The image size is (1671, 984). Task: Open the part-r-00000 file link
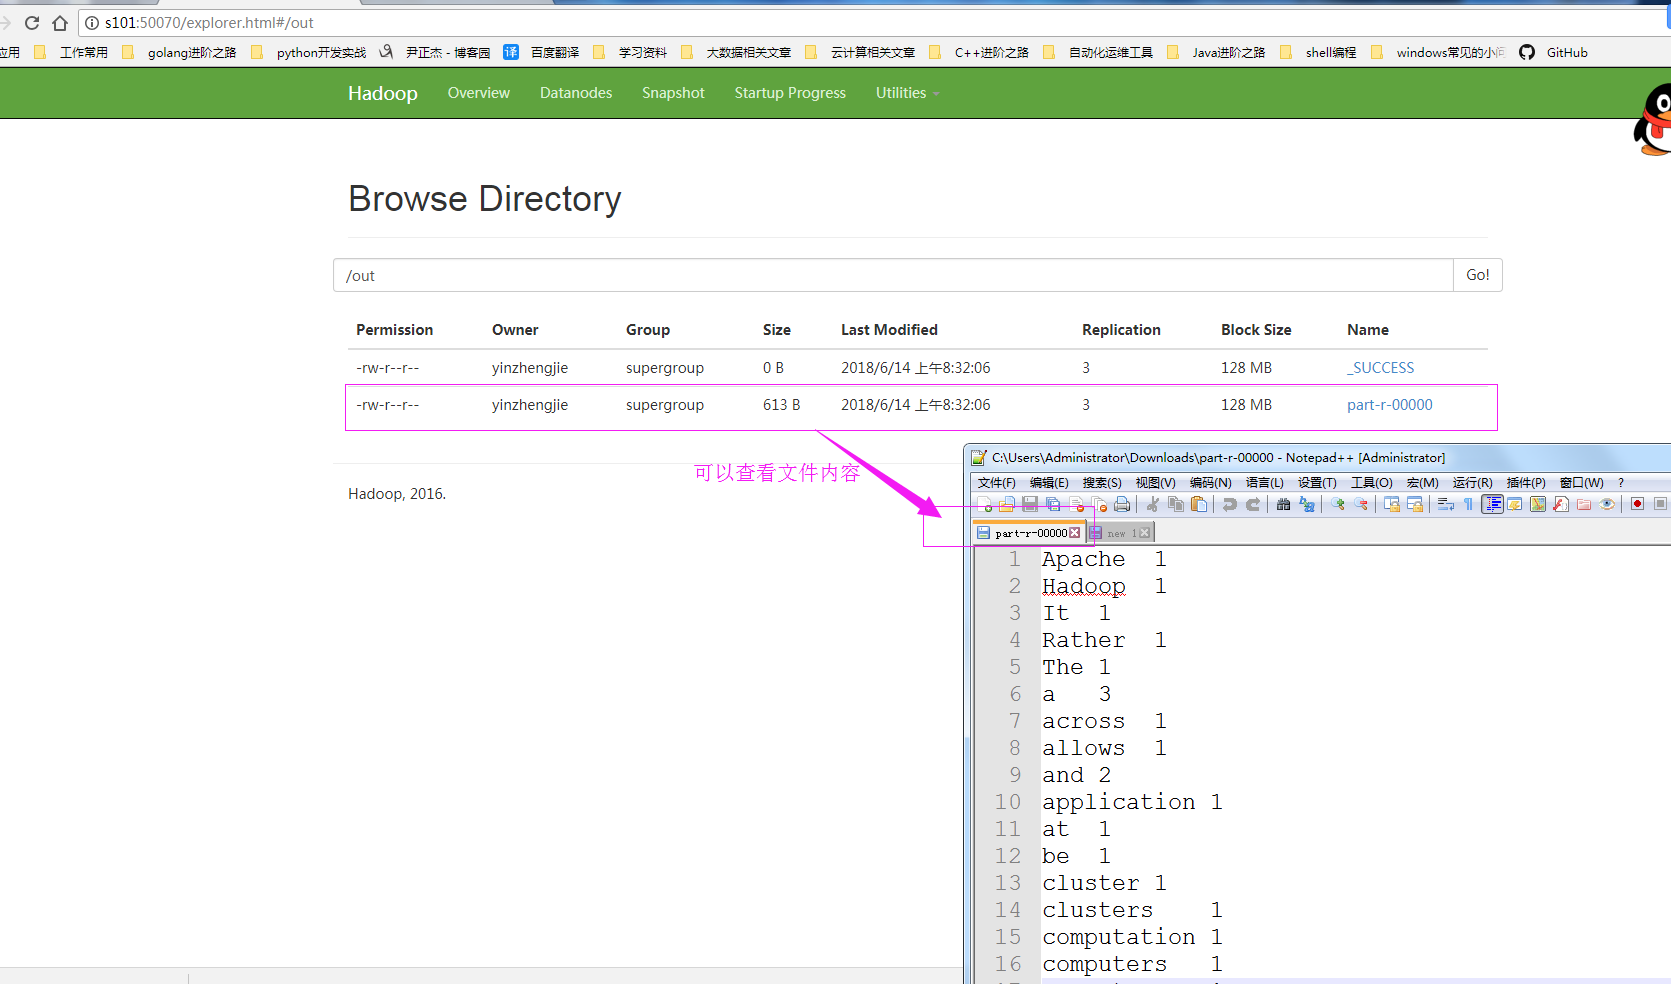click(1389, 405)
